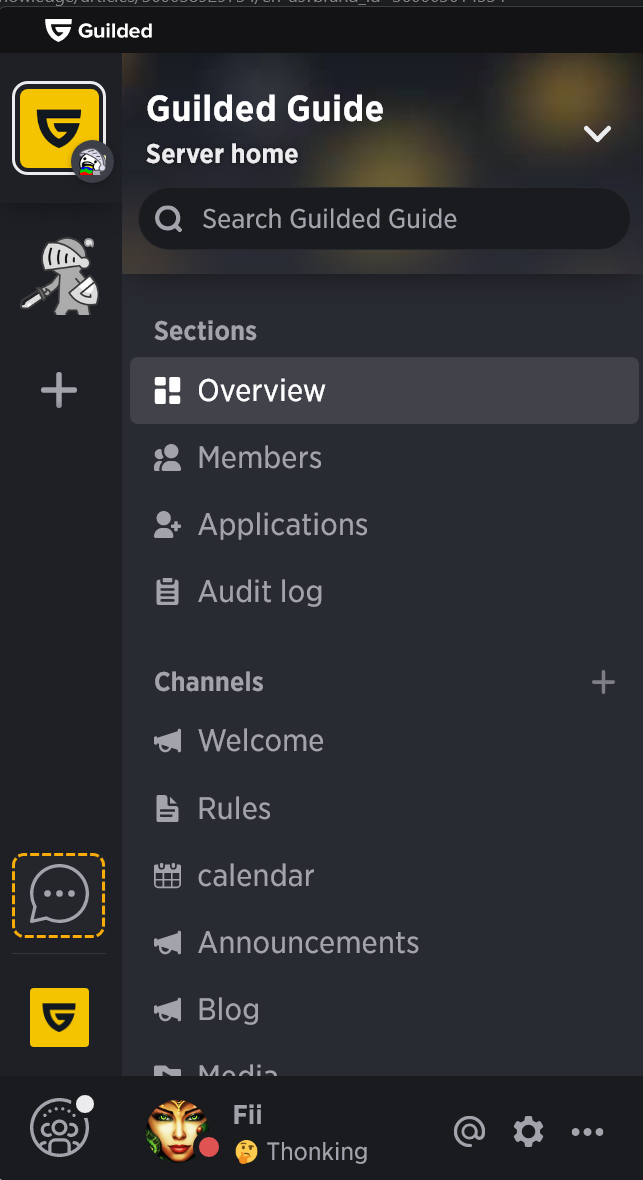This screenshot has width=643, height=1180.
Task: Open the calendar channel
Action: coord(384,875)
